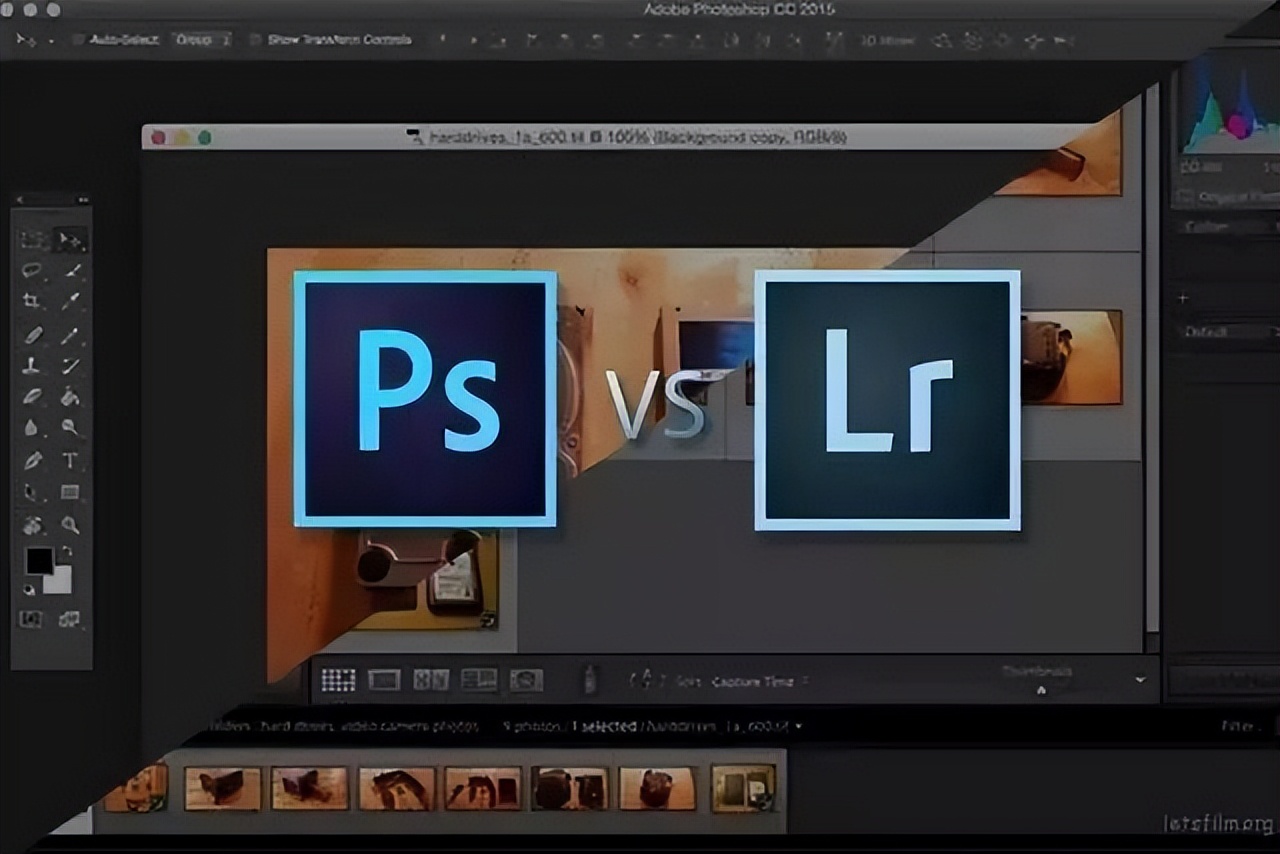Select the Horizontal Type tool

click(x=70, y=460)
